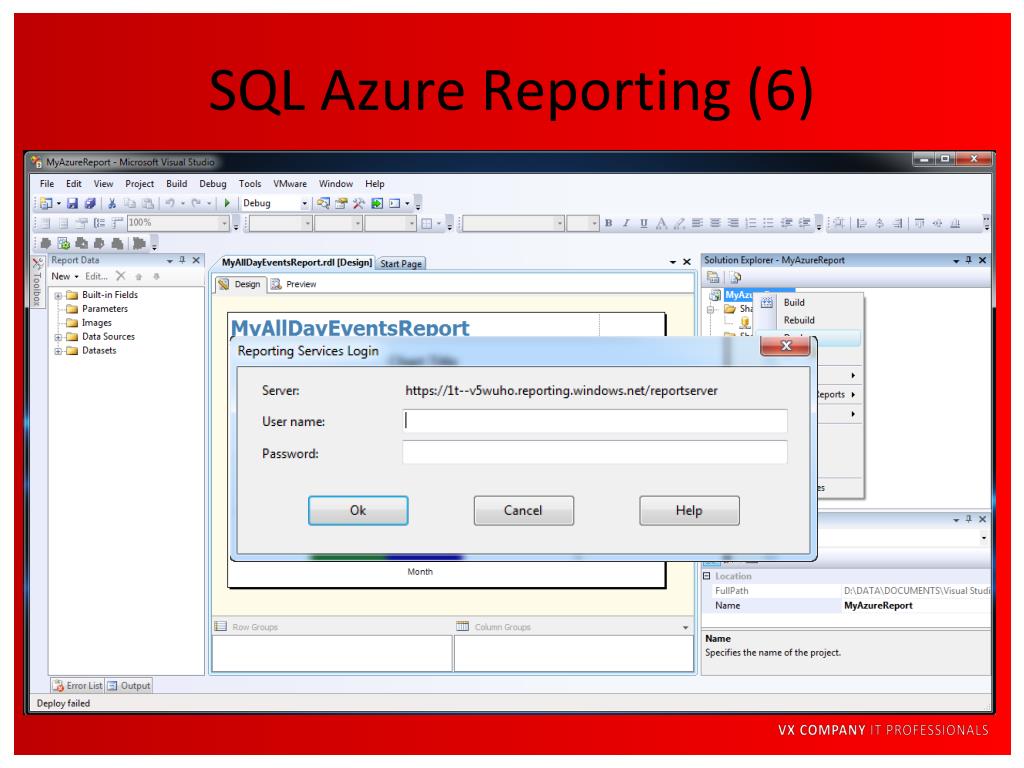
Task: Expand the Built-in Fields tree node
Action: coord(58,295)
